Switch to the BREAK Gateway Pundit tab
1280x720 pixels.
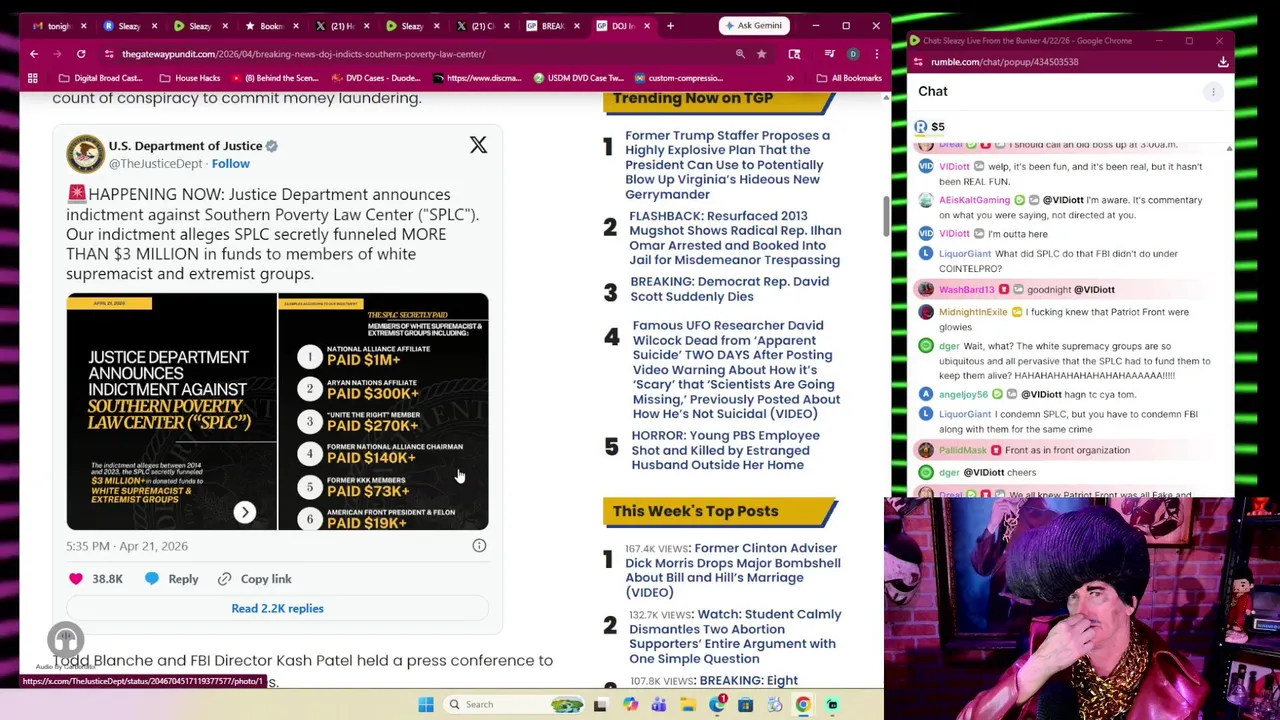(552, 26)
